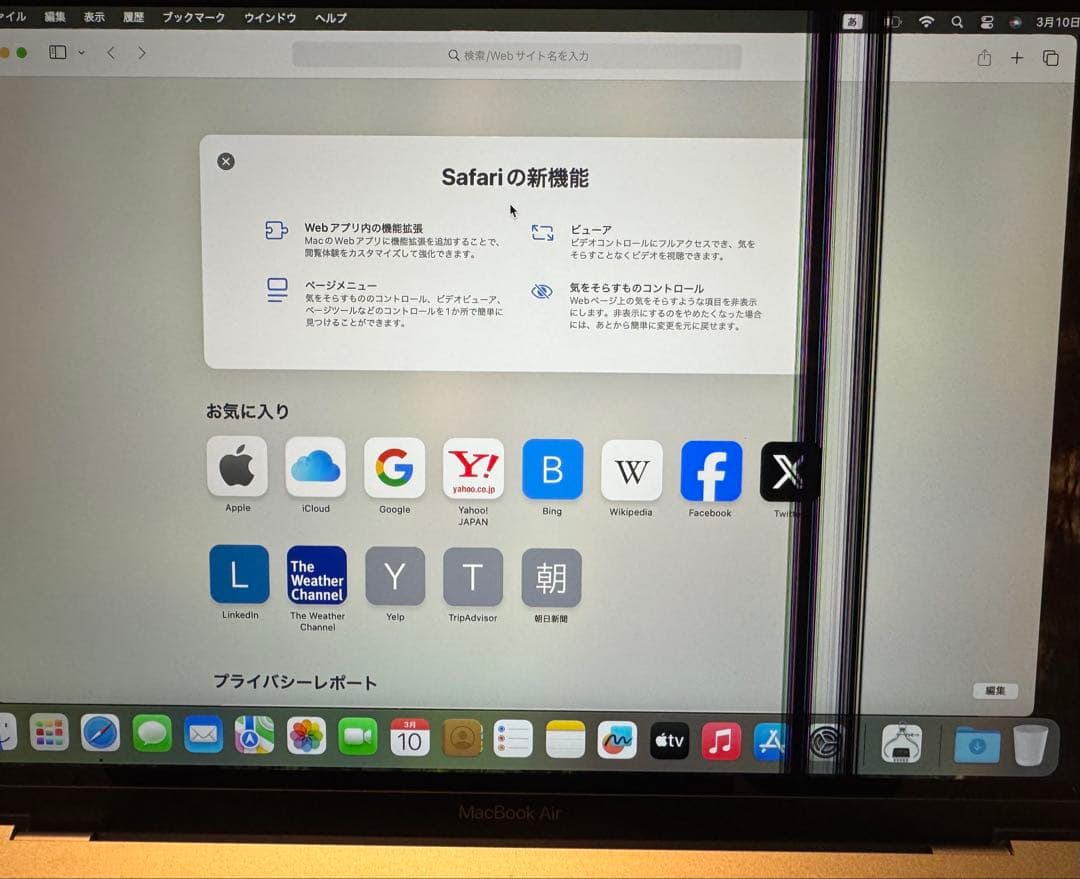Open the battery status menu
This screenshot has height=879, width=1080.
(892, 22)
